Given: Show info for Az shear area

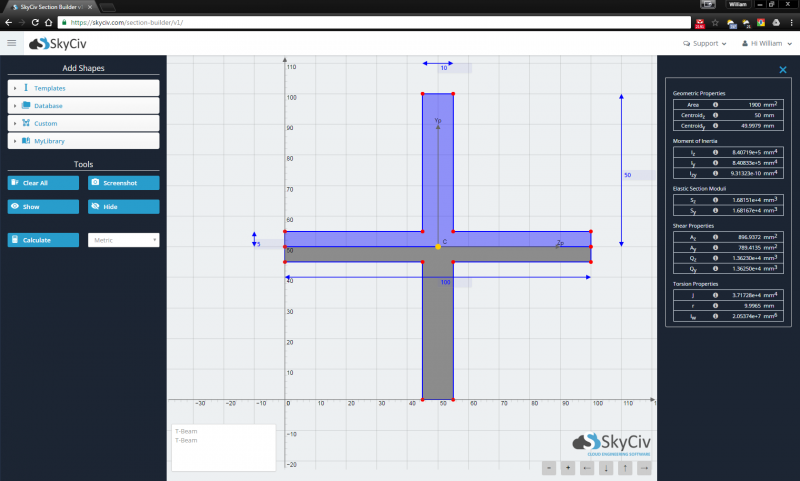Looking at the screenshot, I should tap(715, 237).
